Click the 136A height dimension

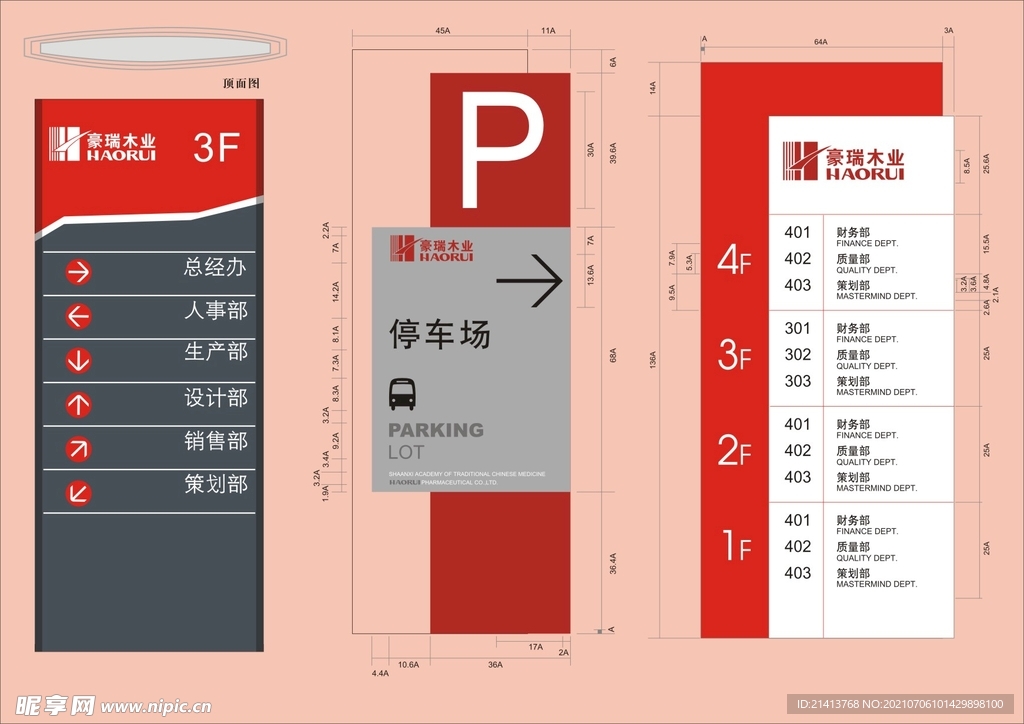(653, 360)
